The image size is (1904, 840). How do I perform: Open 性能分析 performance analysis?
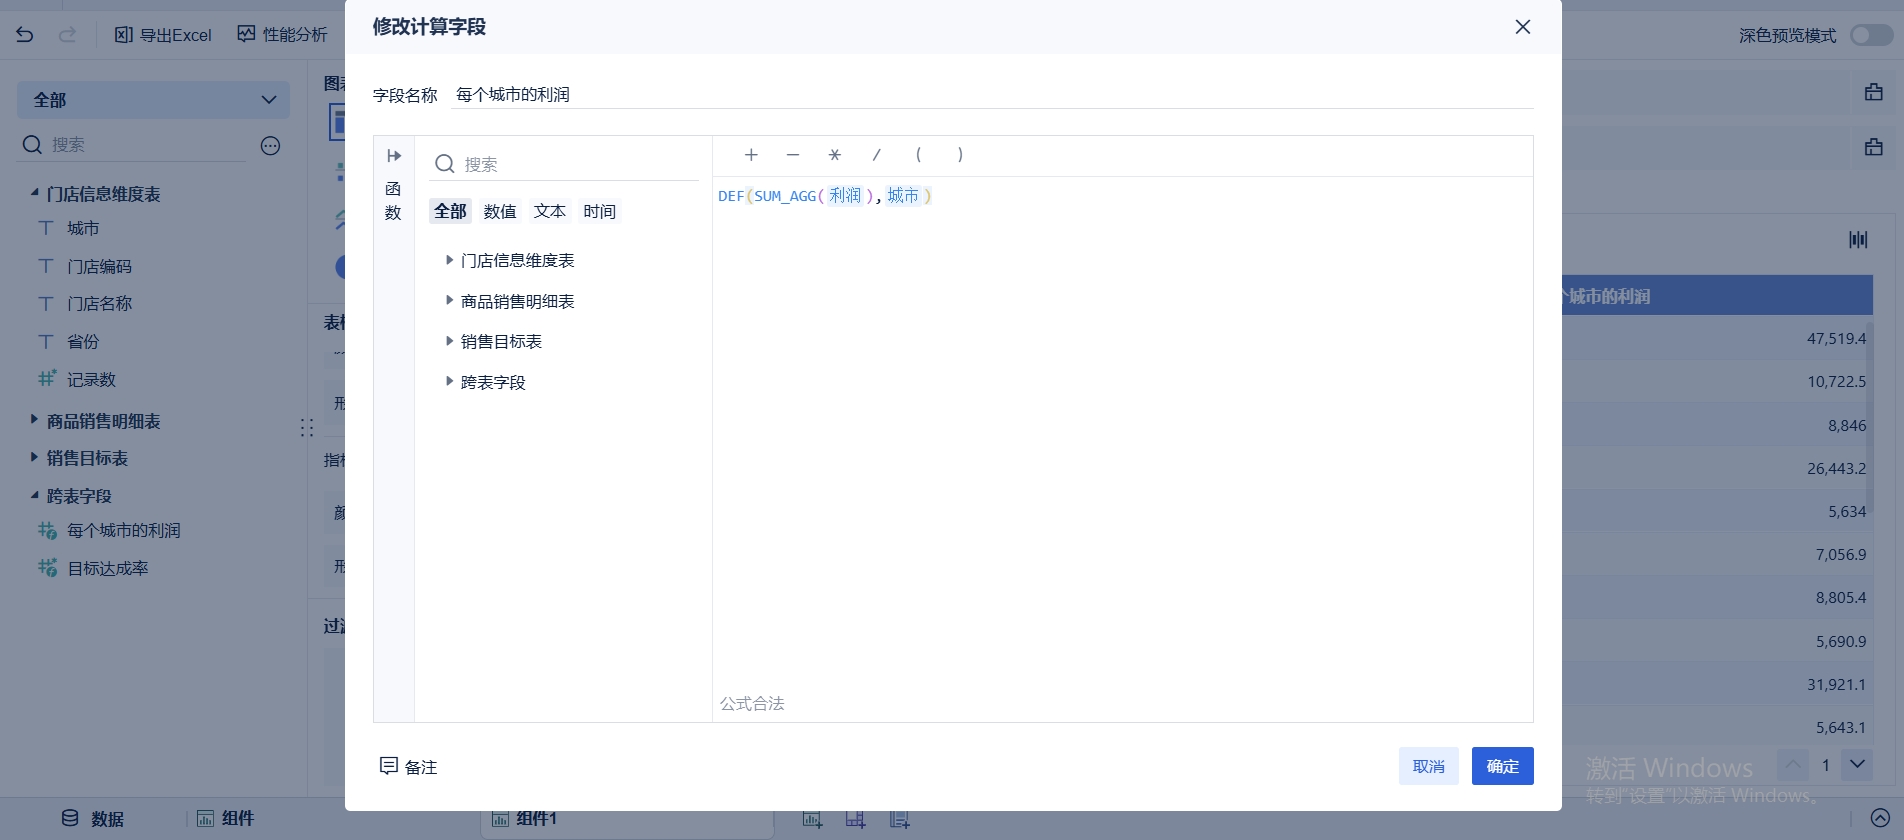coord(282,35)
